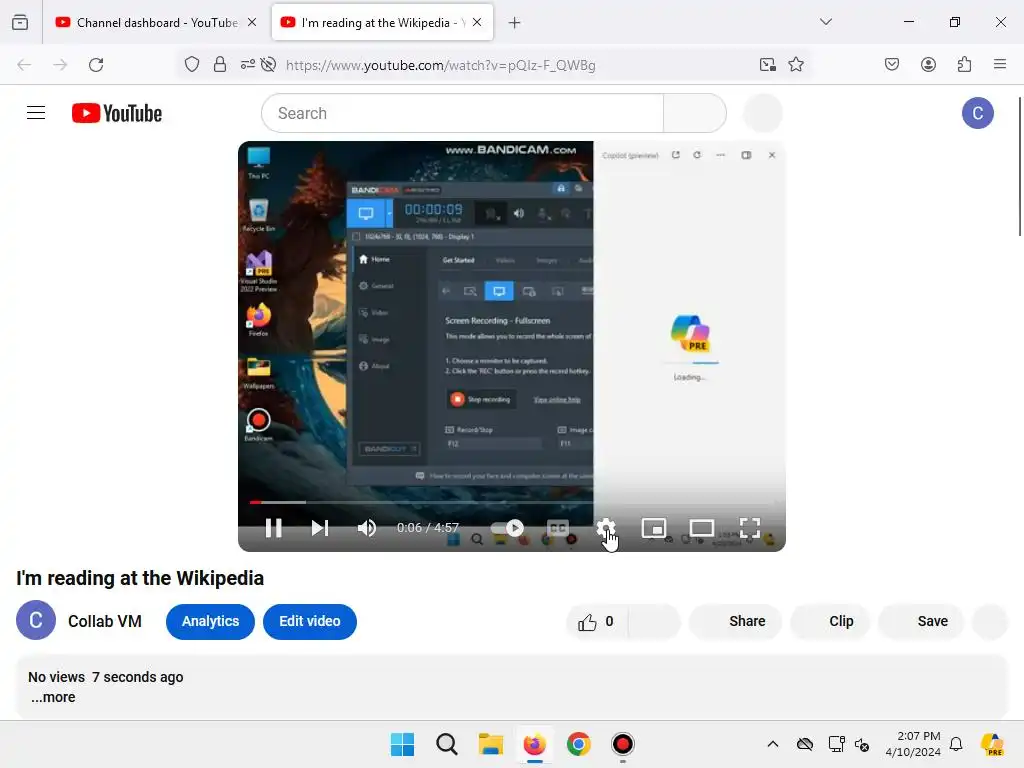The width and height of the screenshot is (1024, 768).
Task: Like the video thumbs up
Action: [596, 622]
